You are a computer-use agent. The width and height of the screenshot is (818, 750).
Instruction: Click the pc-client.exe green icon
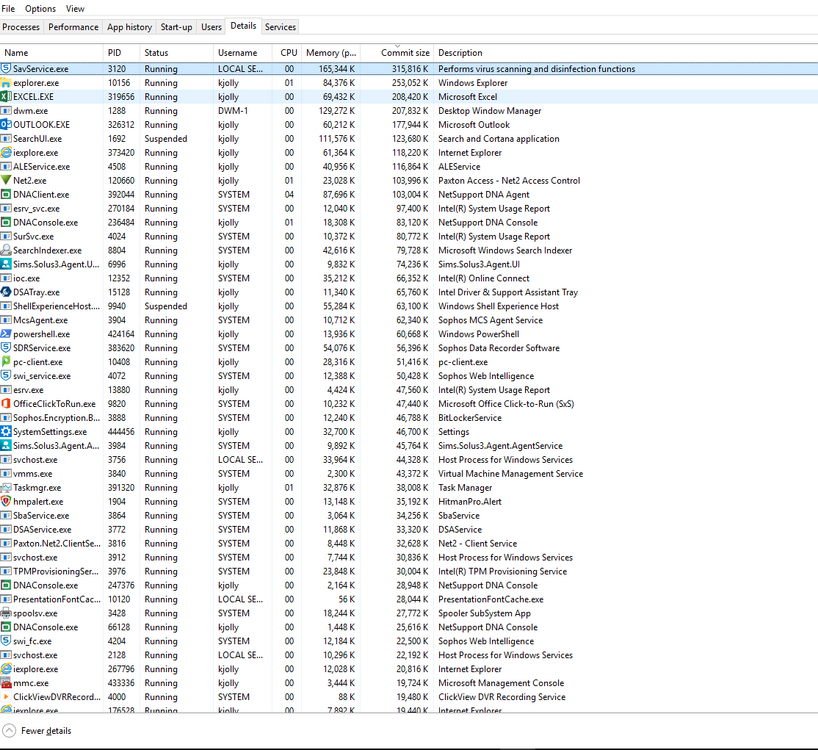click(6, 362)
